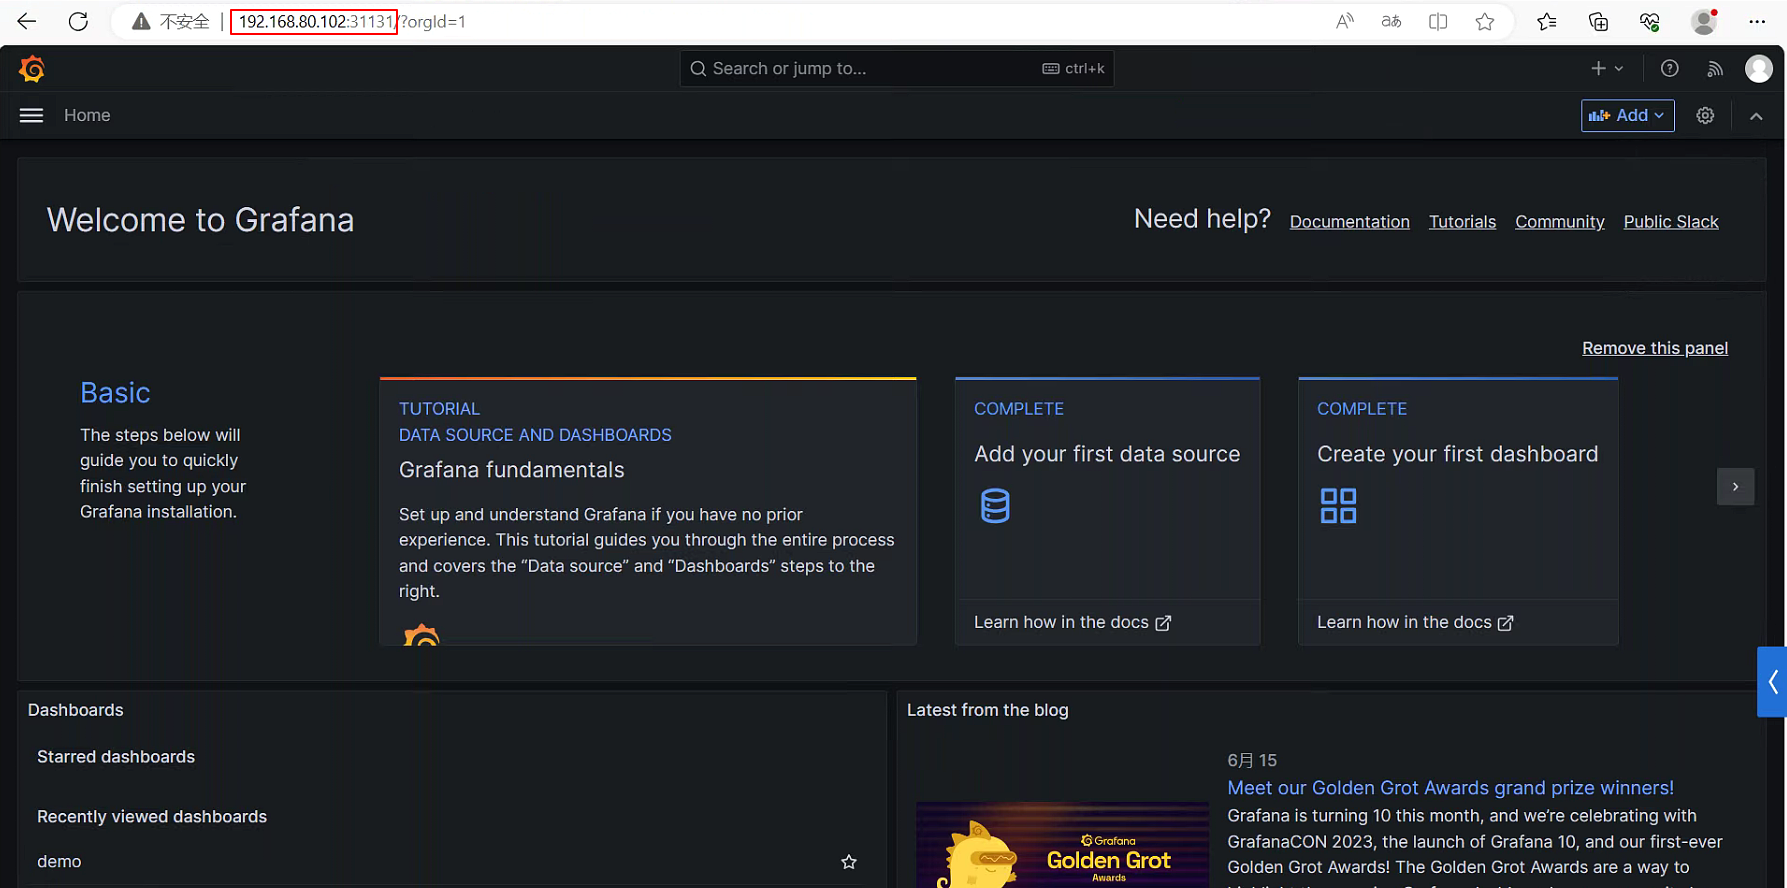1787x888 pixels.
Task: Add this page to favorites star
Action: point(1485,21)
